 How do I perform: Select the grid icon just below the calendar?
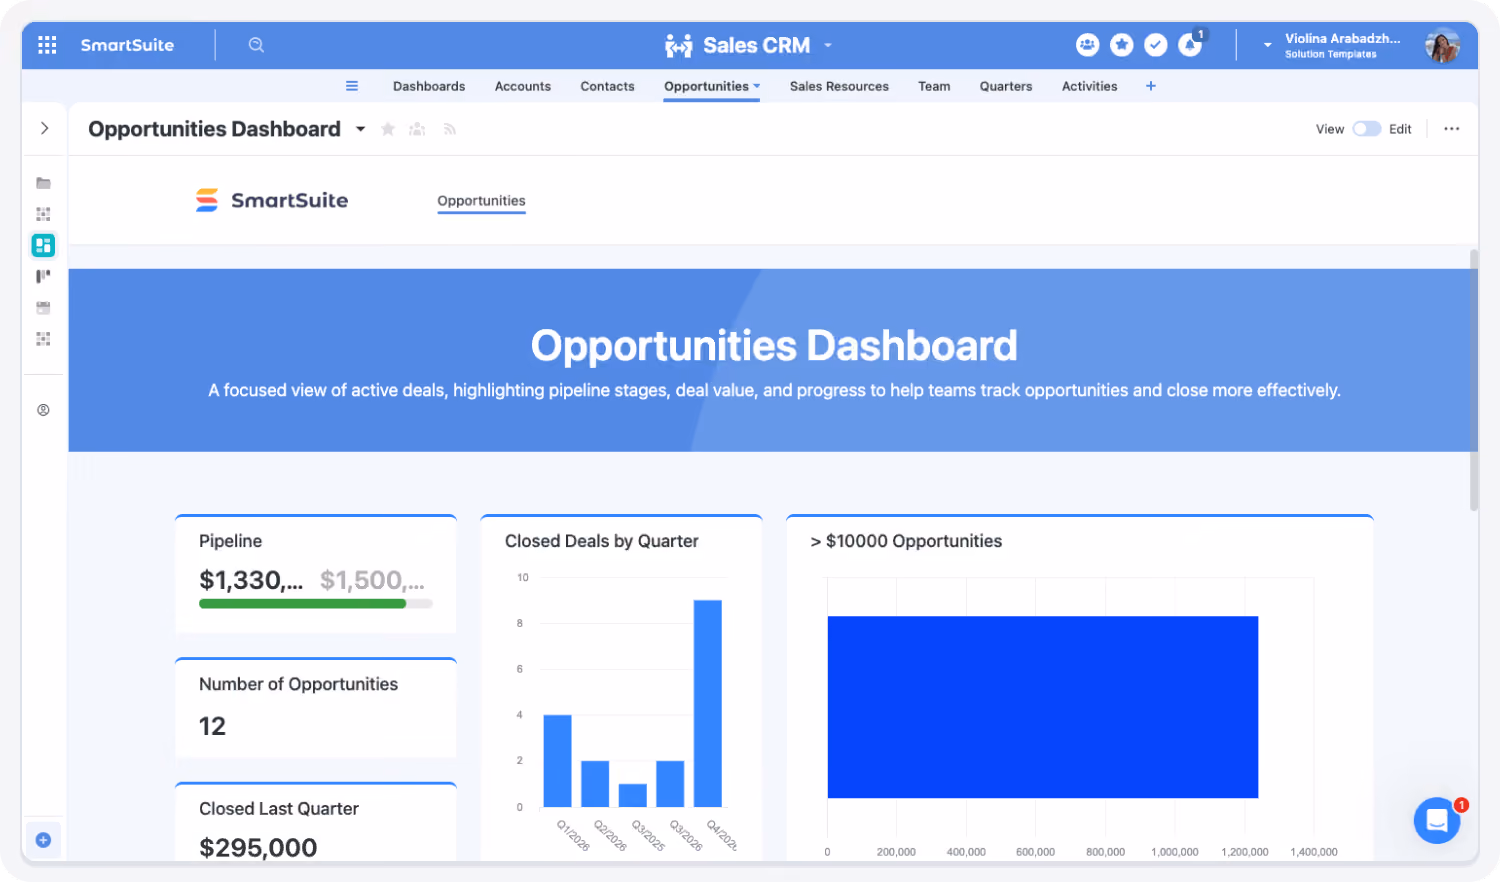[43, 339]
